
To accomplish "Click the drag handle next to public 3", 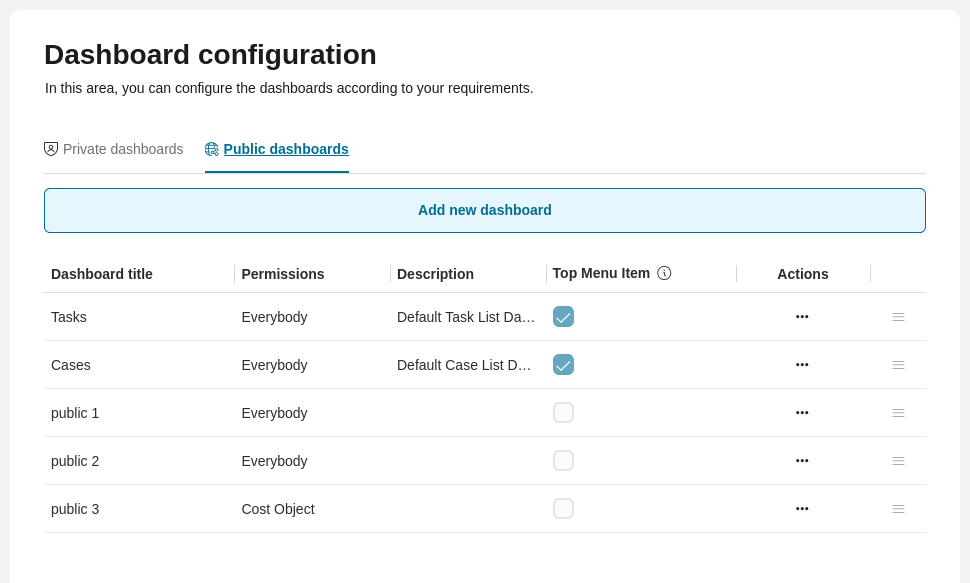I will (x=898, y=509).
